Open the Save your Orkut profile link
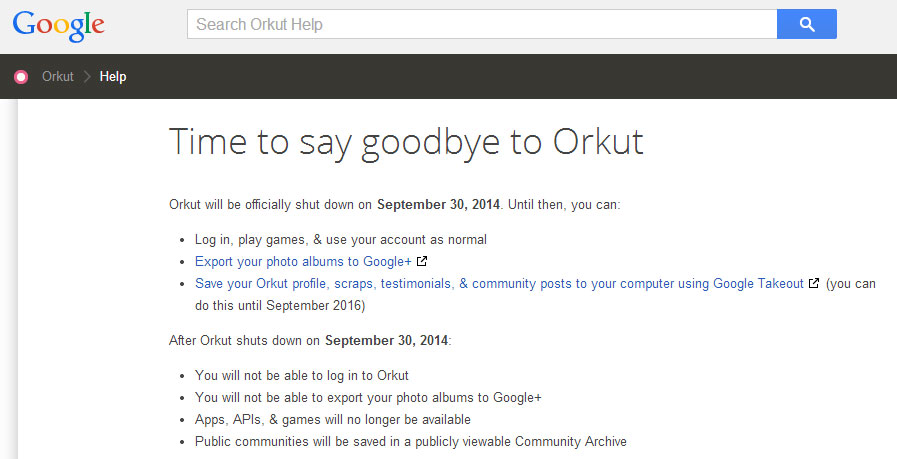This screenshot has width=897, height=459. [x=499, y=283]
